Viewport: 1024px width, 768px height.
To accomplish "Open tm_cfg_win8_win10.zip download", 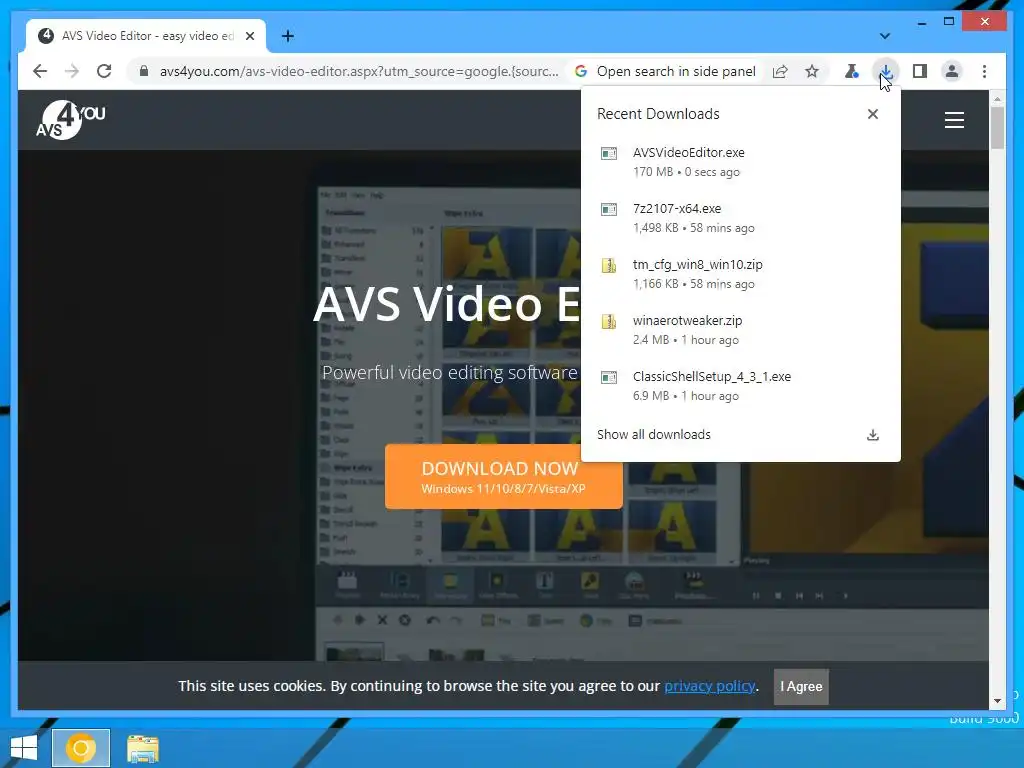I will (x=740, y=274).
